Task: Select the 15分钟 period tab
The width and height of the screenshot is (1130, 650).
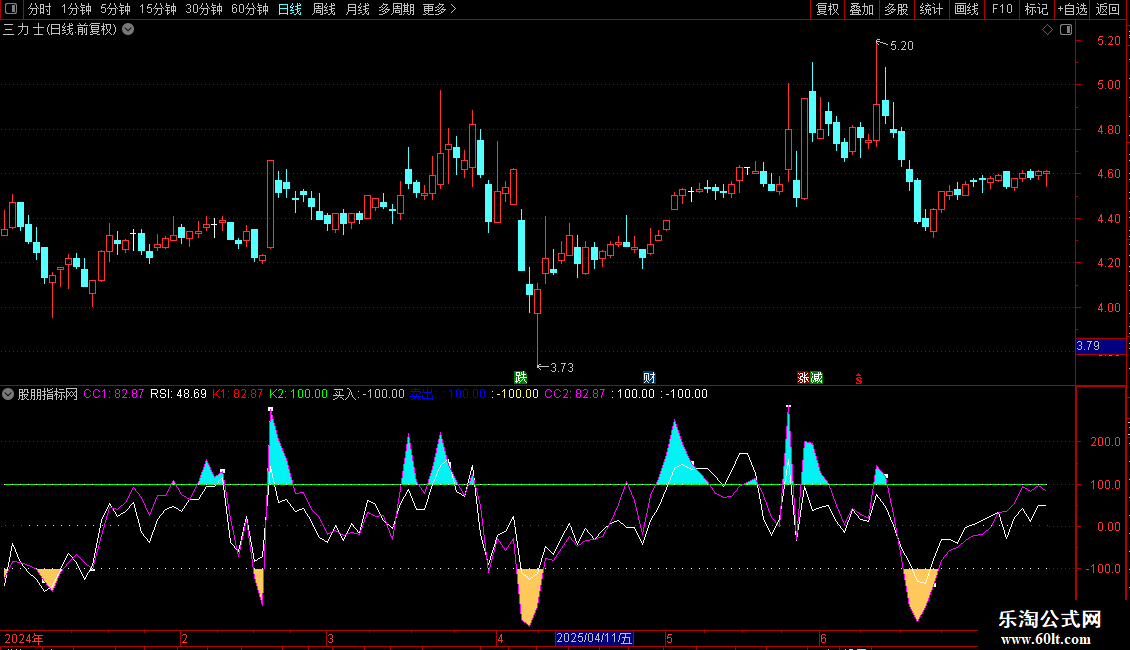Action: point(158,9)
